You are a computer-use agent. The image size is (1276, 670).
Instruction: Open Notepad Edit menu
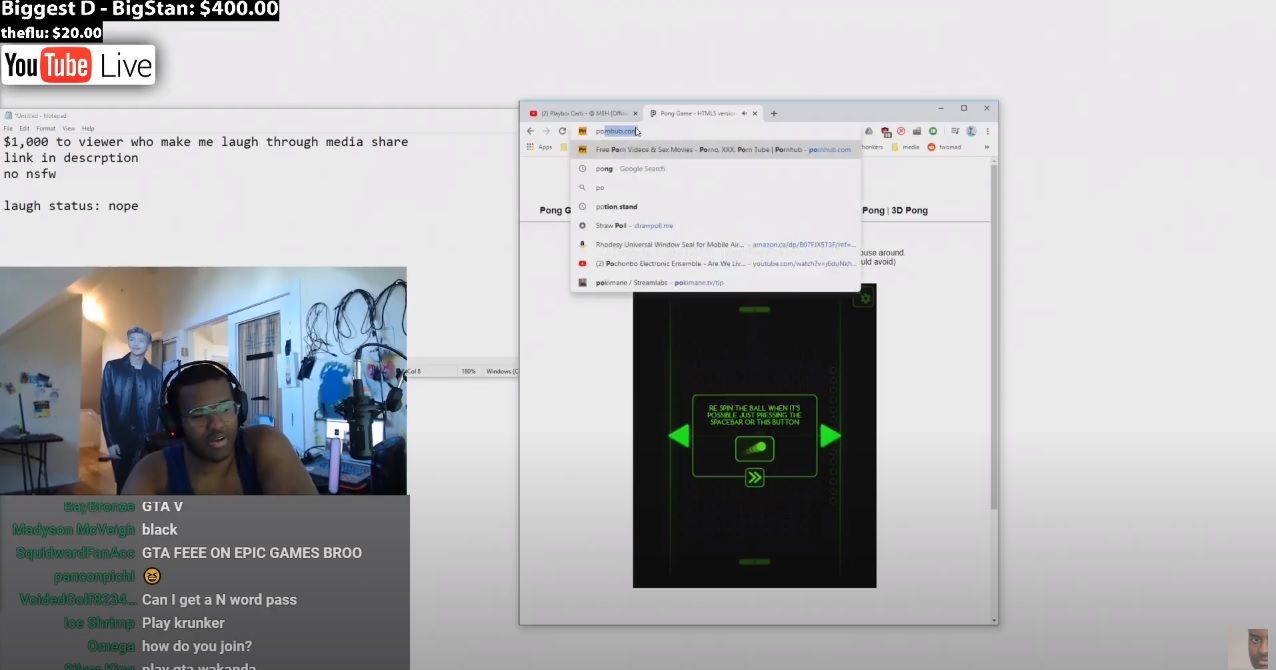point(25,129)
